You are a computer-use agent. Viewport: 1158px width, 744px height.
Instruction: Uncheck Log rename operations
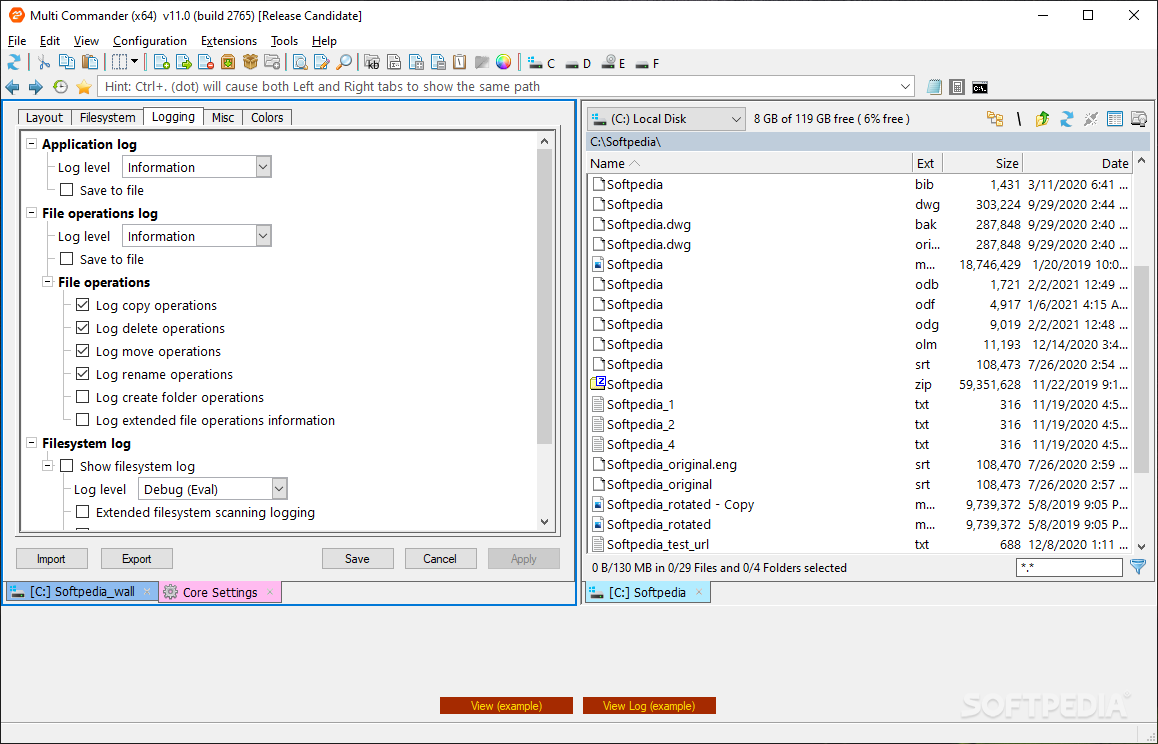[x=83, y=373]
